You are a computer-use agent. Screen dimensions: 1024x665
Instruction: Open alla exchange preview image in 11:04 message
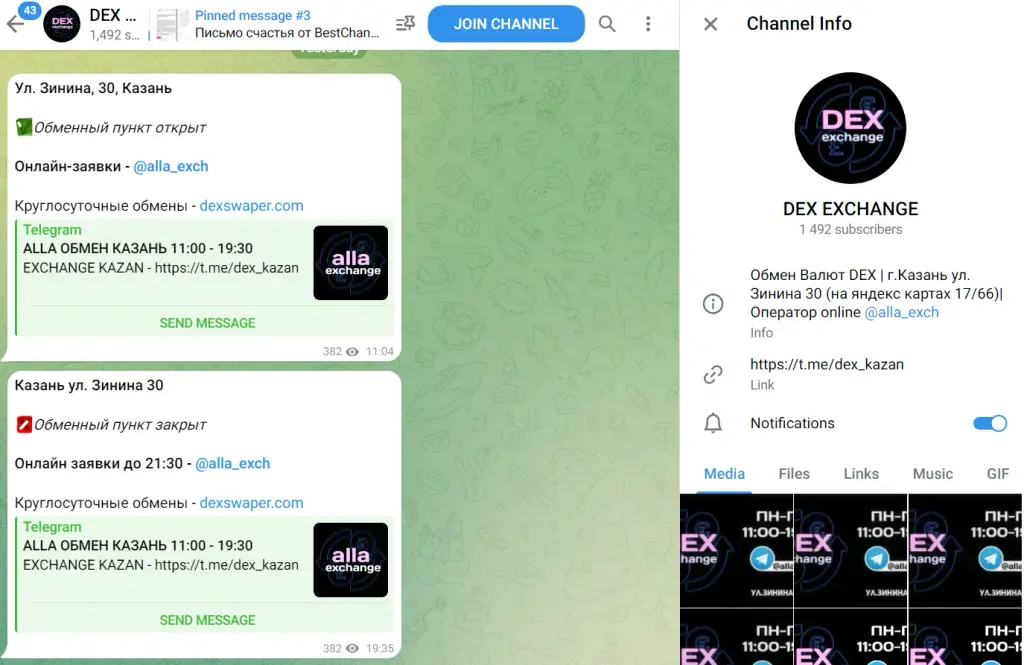coord(351,263)
